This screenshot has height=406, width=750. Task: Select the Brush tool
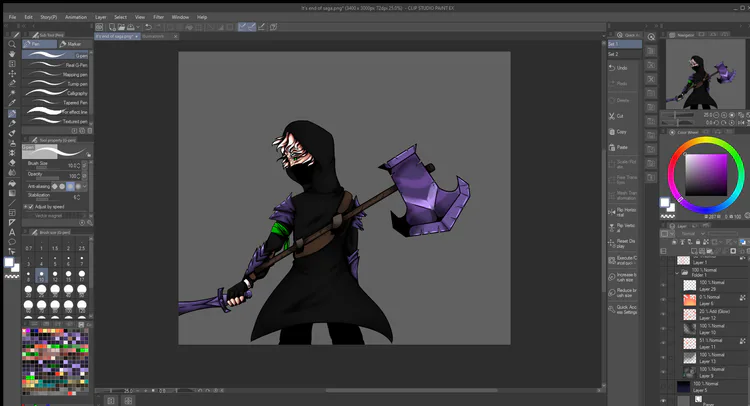coord(12,133)
